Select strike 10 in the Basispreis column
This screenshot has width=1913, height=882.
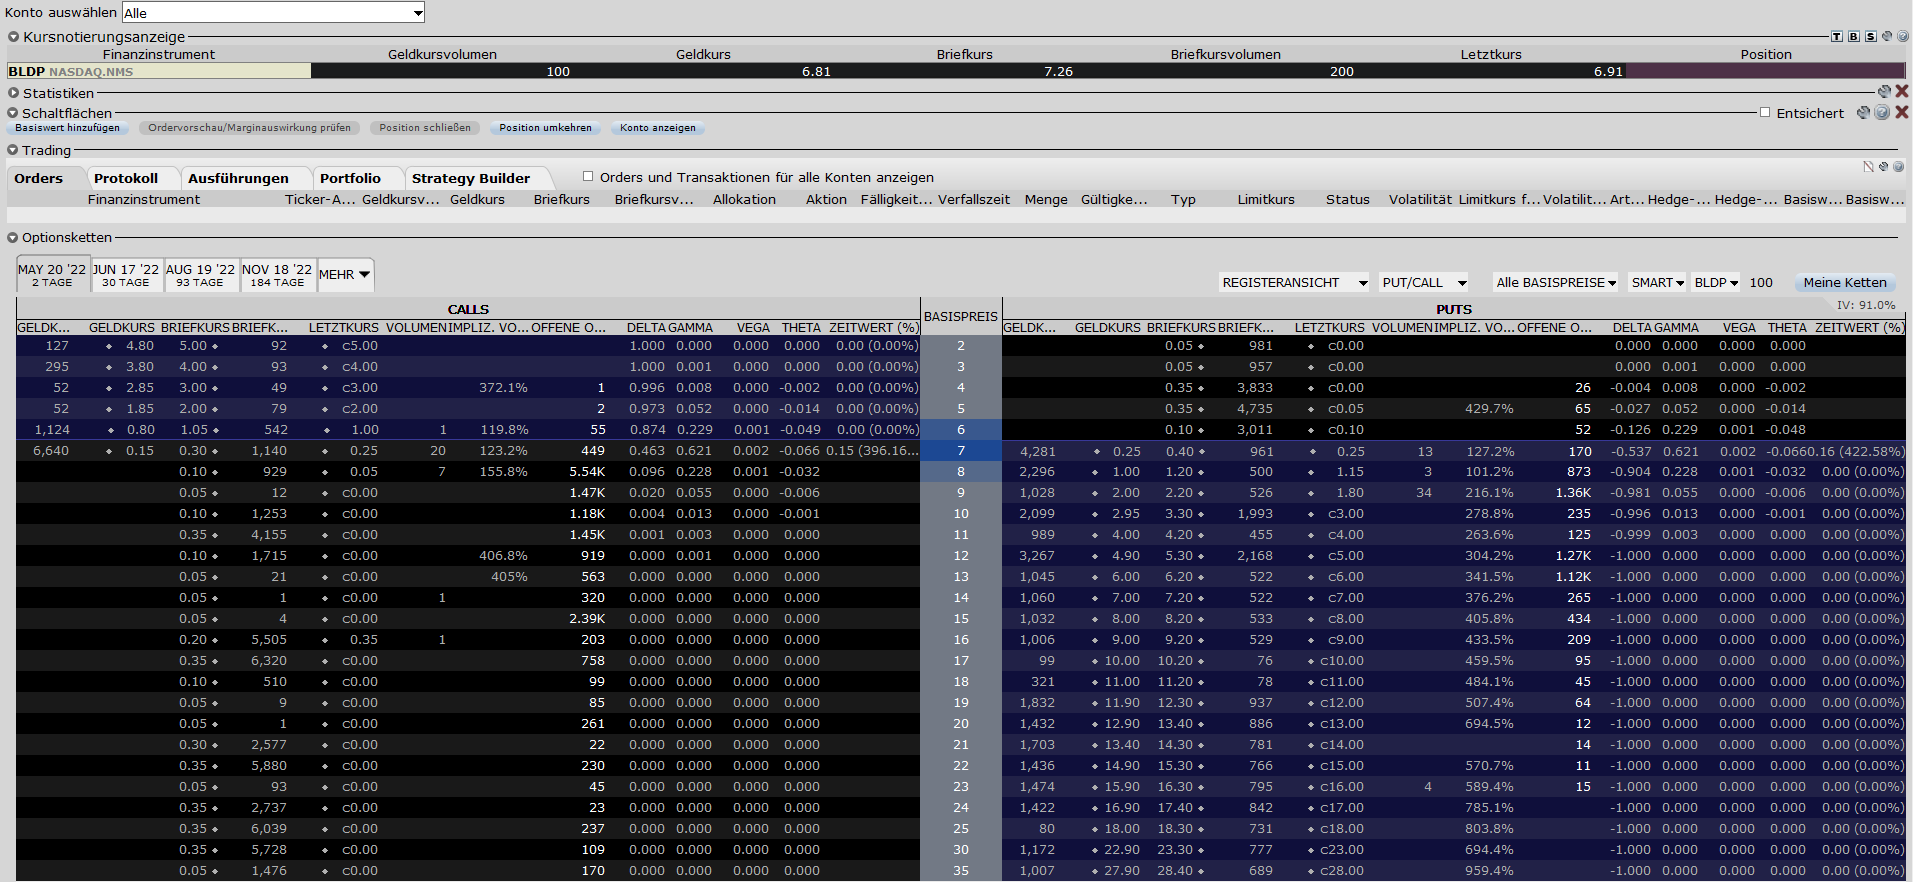[961, 514]
